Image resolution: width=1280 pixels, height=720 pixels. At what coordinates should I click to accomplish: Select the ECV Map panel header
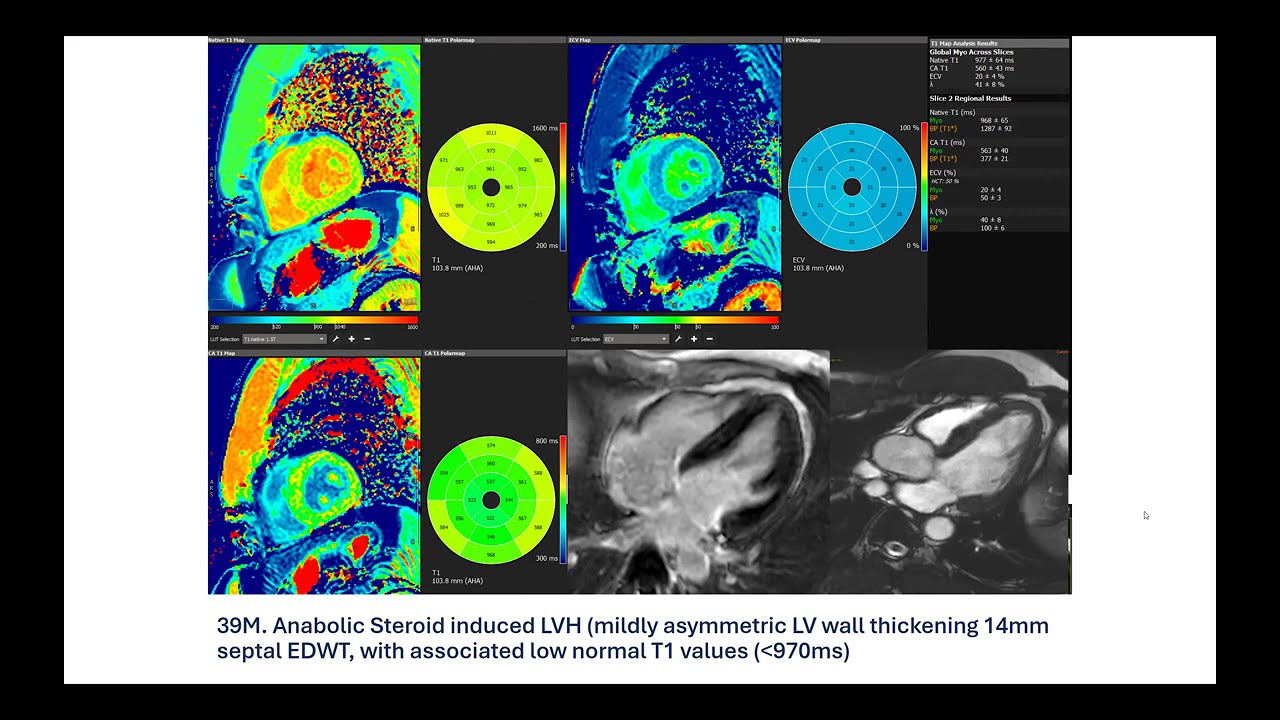(x=675, y=40)
